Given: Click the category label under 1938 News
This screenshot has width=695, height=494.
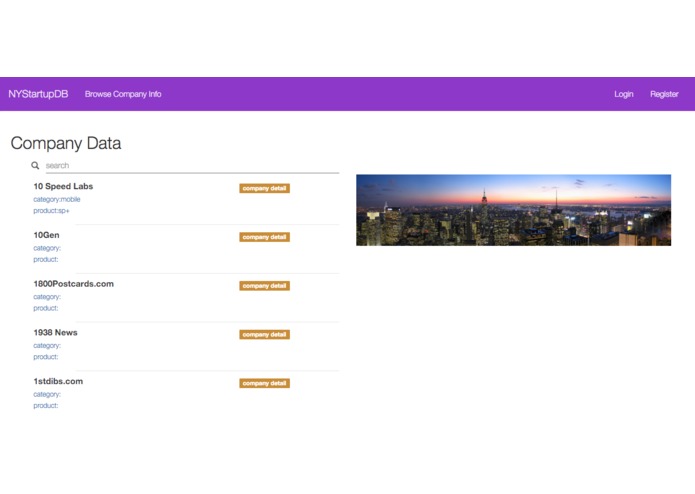Looking at the screenshot, I should pyautogui.click(x=47, y=346).
